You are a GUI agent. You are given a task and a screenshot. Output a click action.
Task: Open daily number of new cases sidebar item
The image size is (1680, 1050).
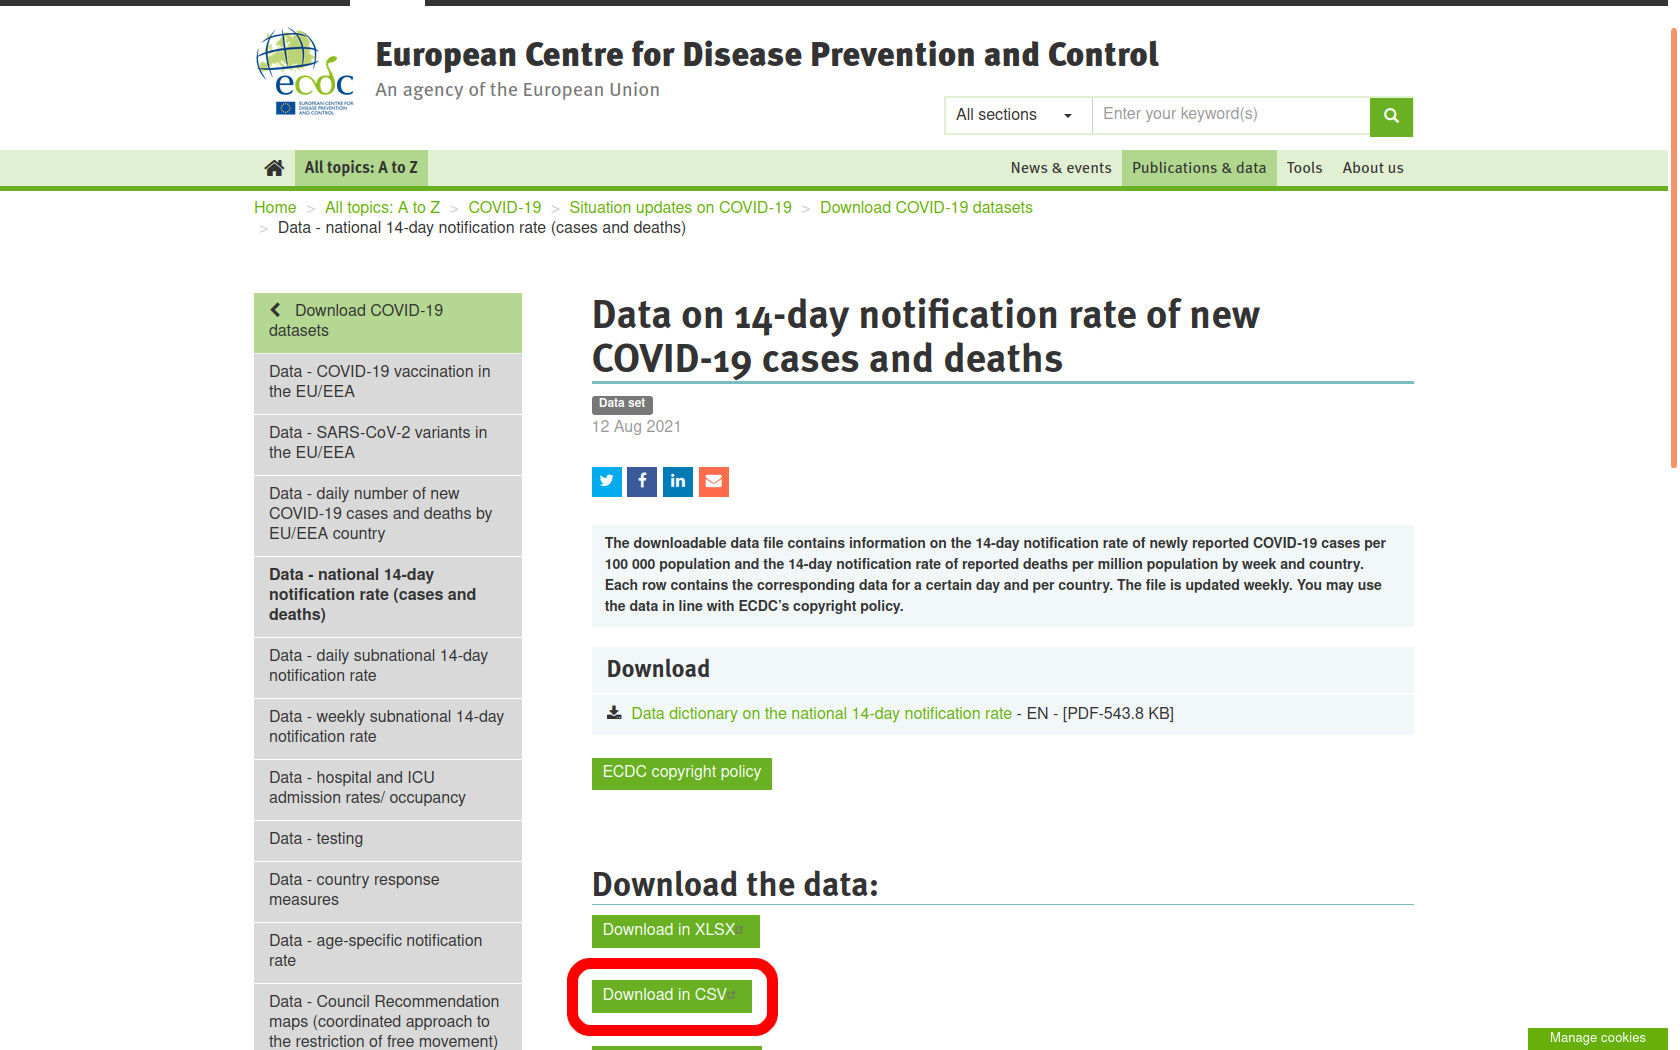tap(388, 514)
